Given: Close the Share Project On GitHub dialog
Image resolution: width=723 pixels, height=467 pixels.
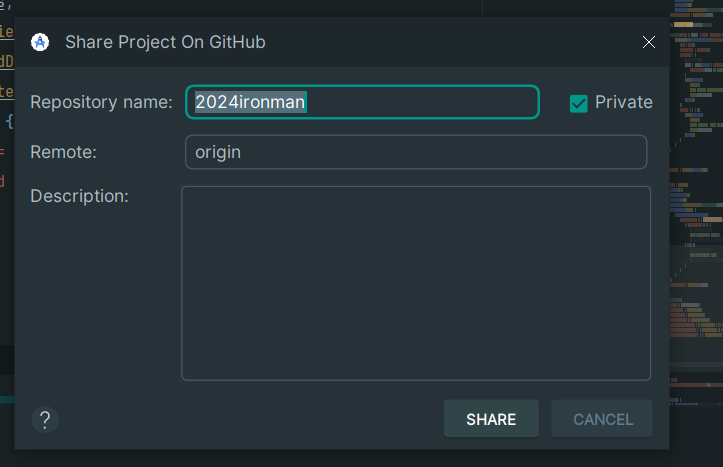Looking at the screenshot, I should (x=648, y=42).
